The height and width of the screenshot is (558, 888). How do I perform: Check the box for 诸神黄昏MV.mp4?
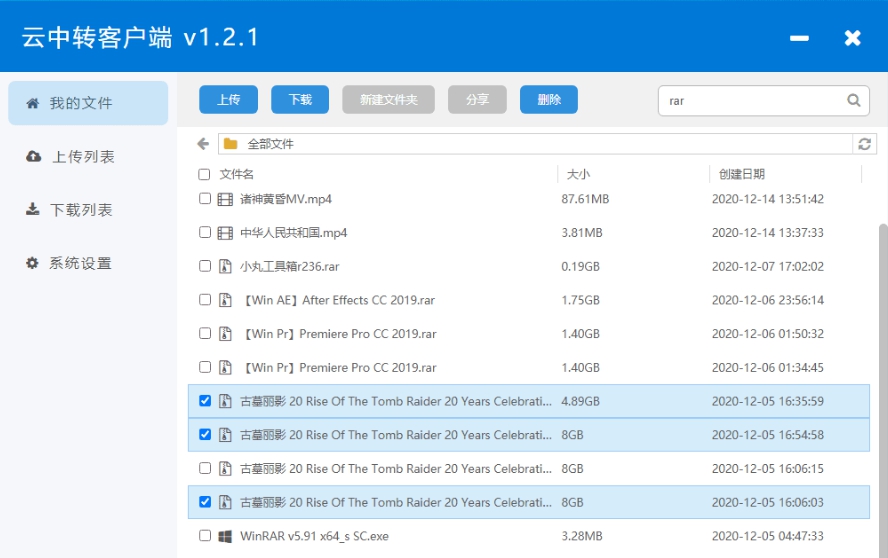pos(205,199)
